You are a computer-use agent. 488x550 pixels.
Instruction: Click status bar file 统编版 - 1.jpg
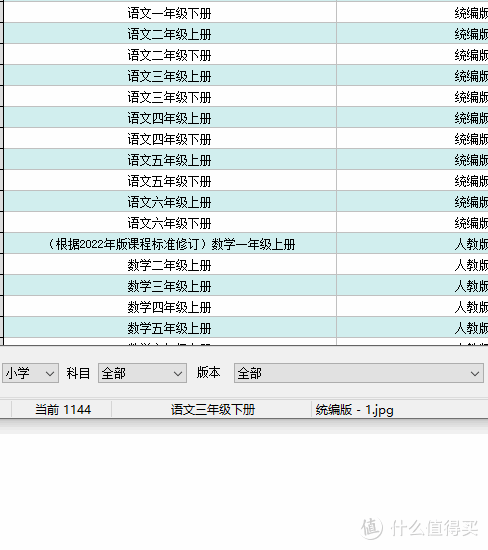point(354,410)
